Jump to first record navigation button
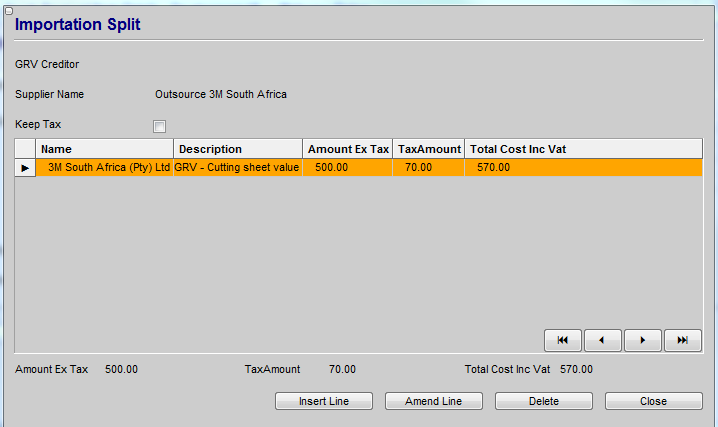 (x=562, y=340)
